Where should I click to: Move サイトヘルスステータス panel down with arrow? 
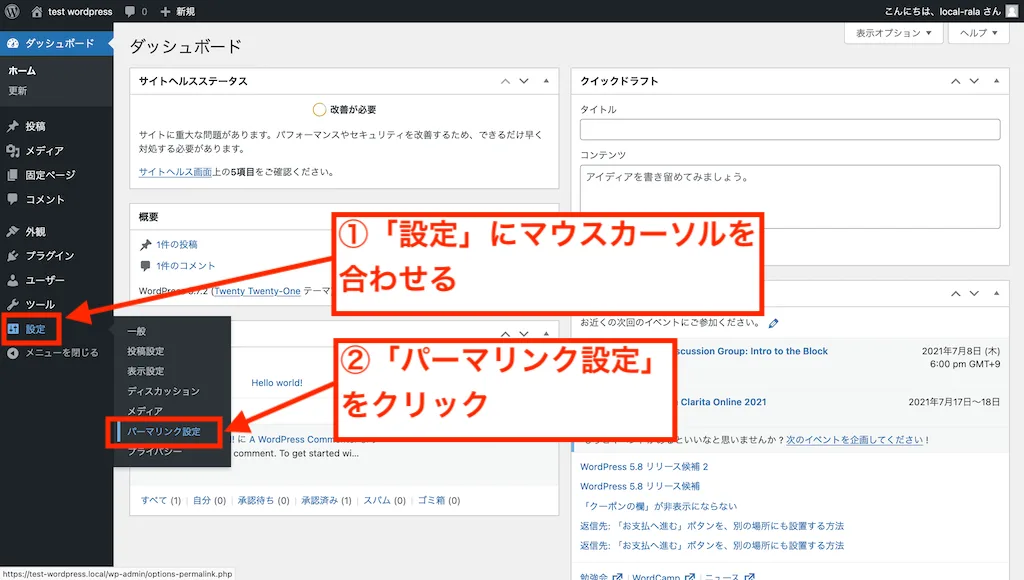click(x=524, y=81)
